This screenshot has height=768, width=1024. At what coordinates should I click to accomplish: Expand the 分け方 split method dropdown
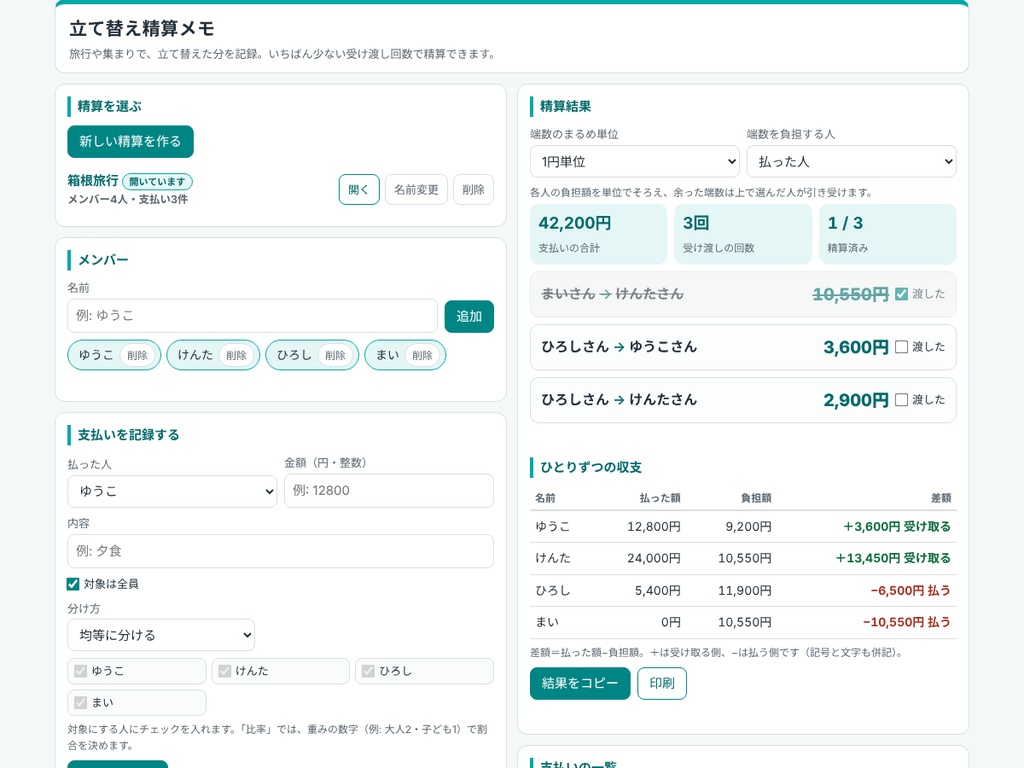tap(161, 635)
